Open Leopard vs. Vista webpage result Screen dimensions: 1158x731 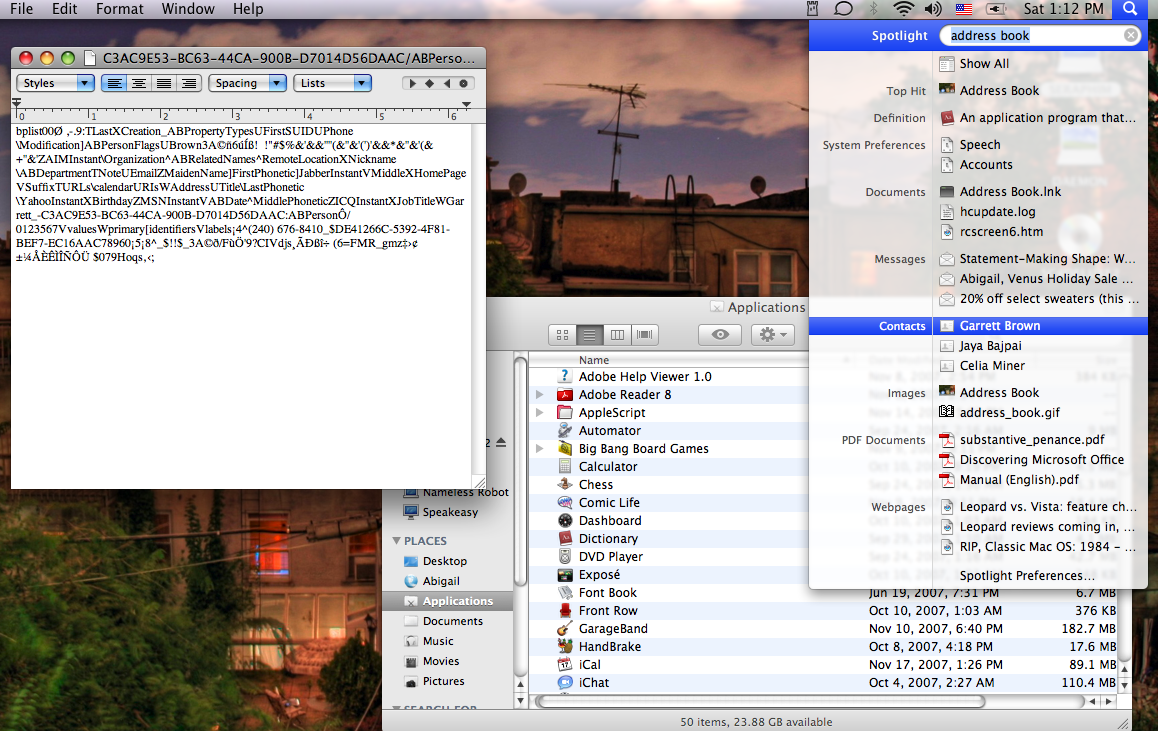[1038, 507]
